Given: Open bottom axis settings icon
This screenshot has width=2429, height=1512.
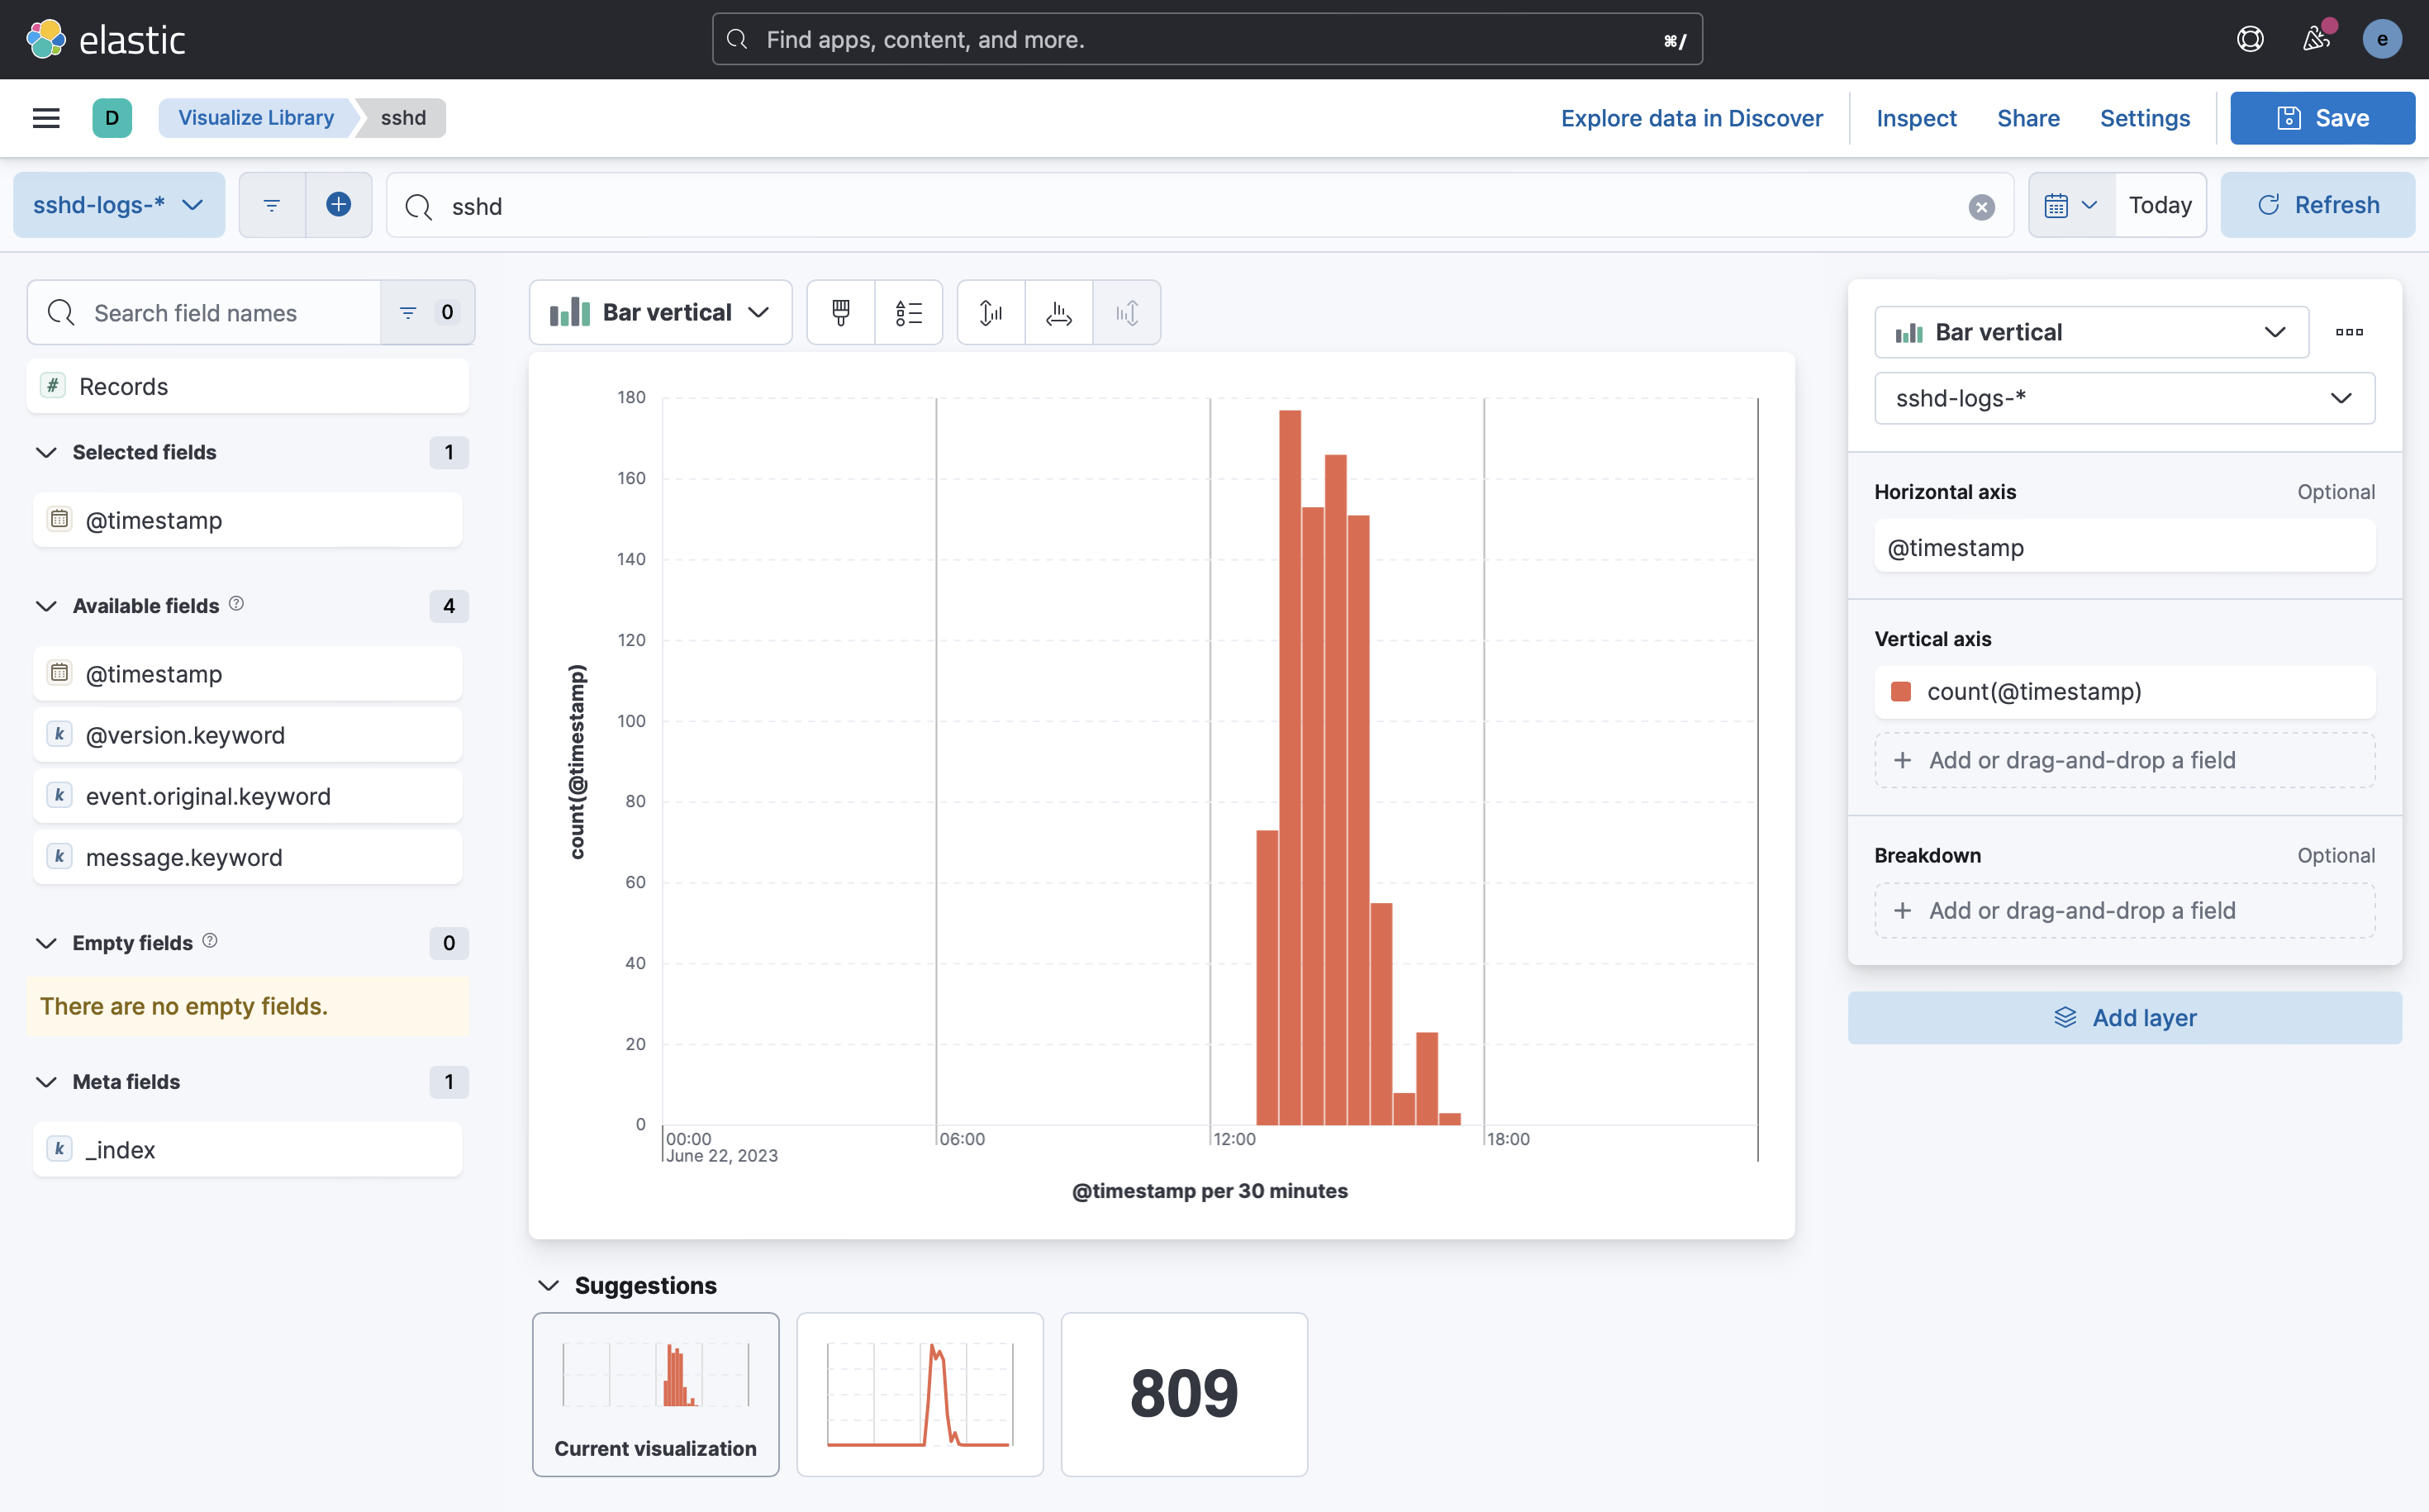Looking at the screenshot, I should 1059,313.
